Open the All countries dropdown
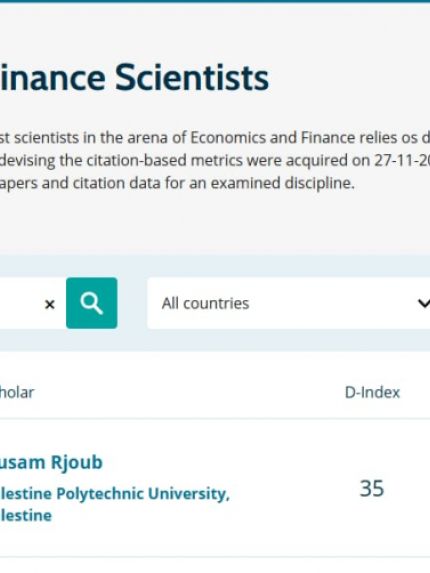This screenshot has width=430, height=573. coord(288,303)
